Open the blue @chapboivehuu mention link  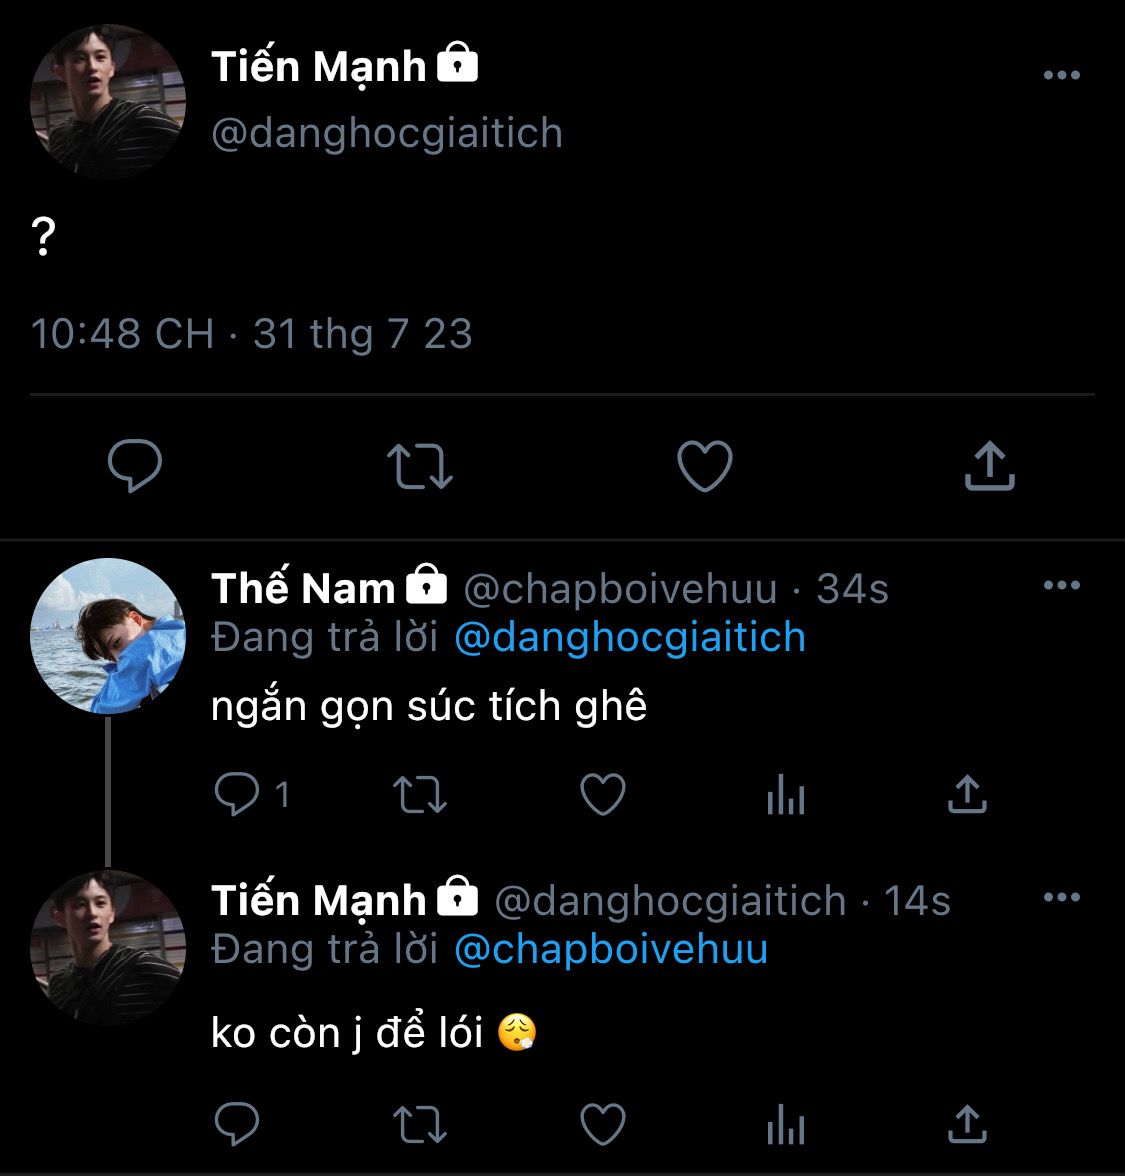tap(611, 949)
